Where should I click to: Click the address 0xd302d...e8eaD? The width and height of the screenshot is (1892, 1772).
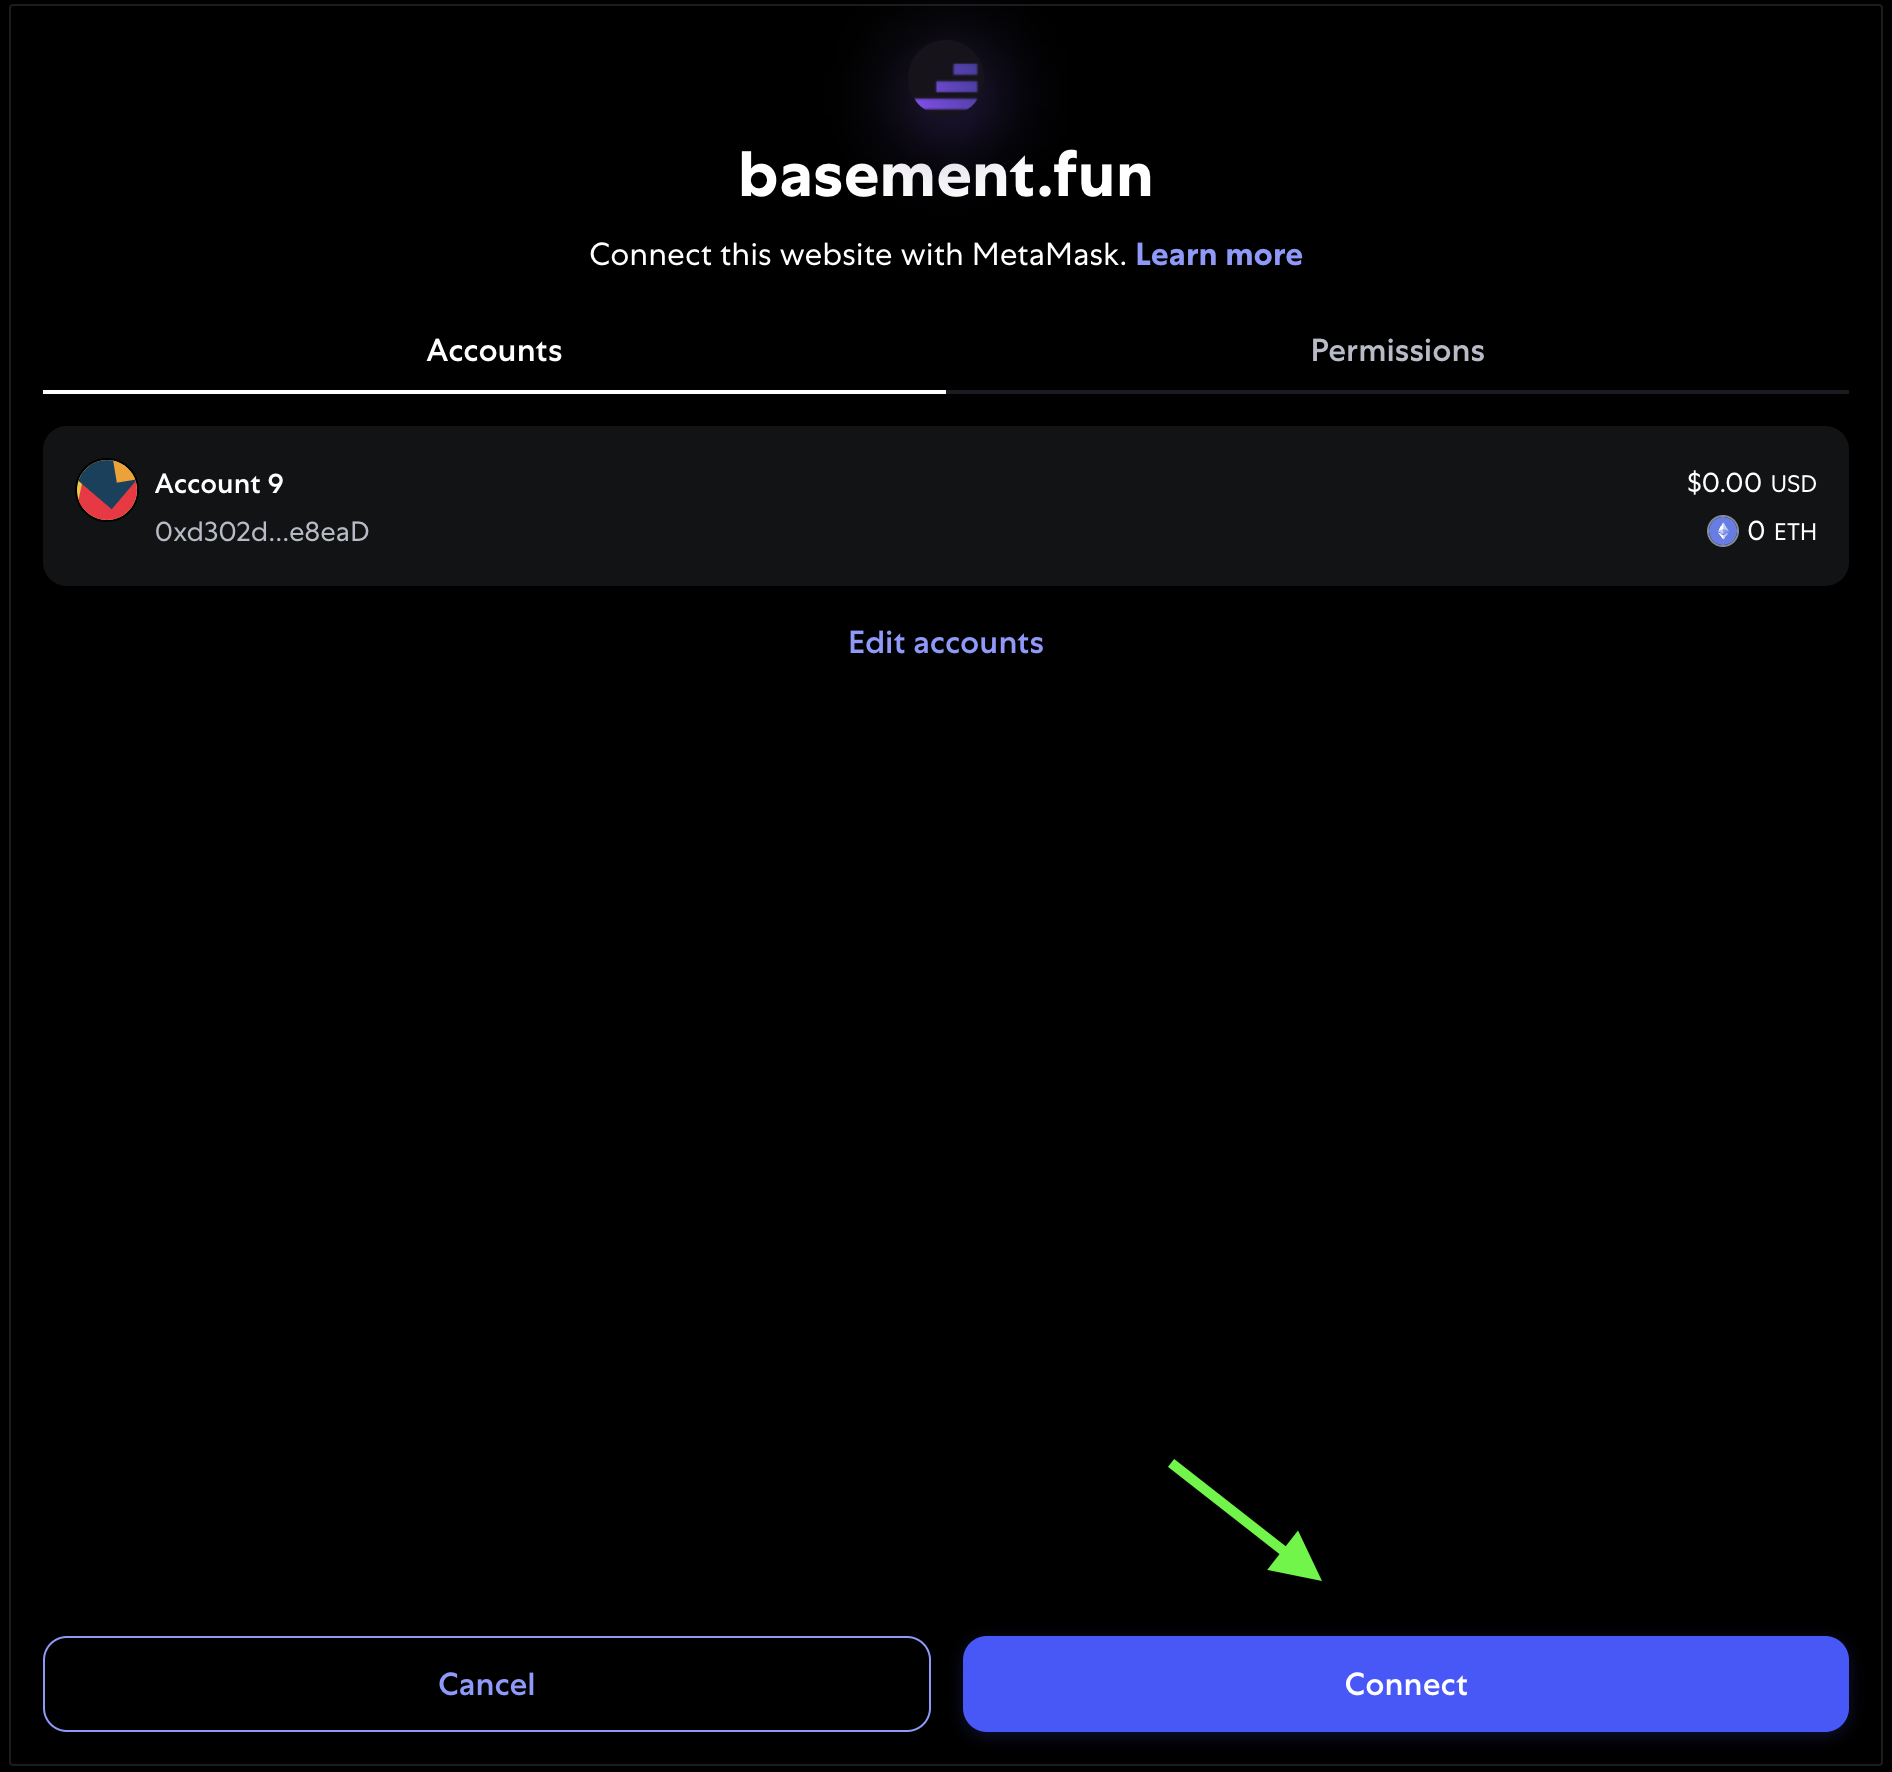coord(262,532)
